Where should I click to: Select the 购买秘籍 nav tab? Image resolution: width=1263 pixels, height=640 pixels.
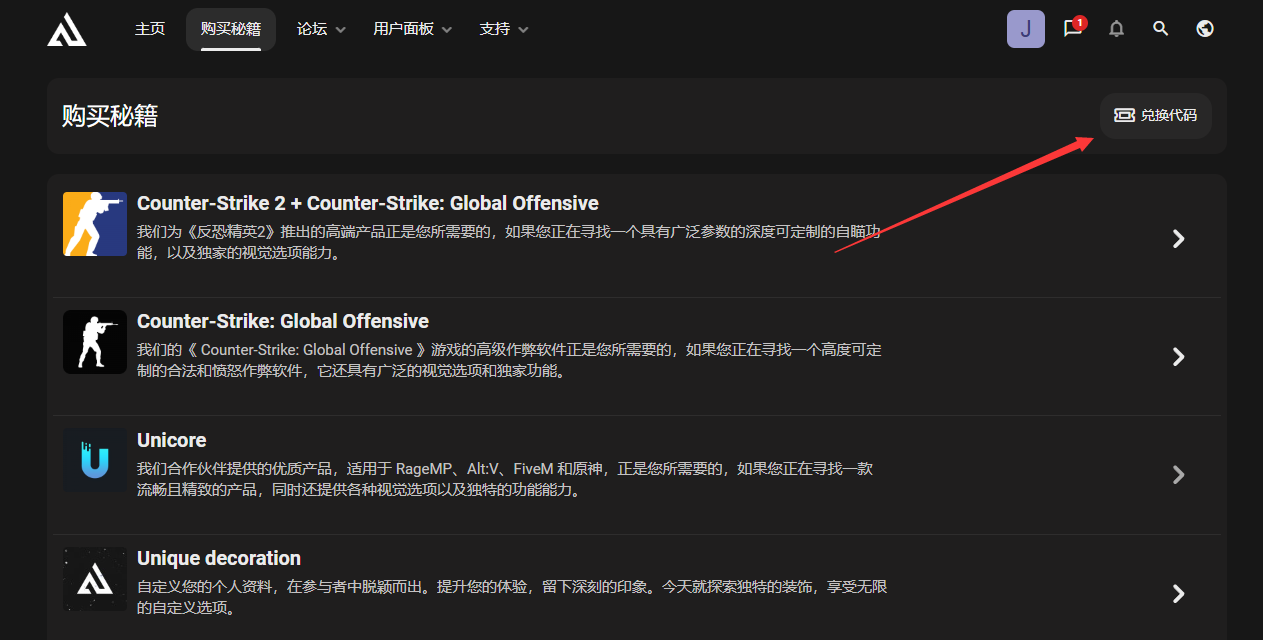point(230,30)
